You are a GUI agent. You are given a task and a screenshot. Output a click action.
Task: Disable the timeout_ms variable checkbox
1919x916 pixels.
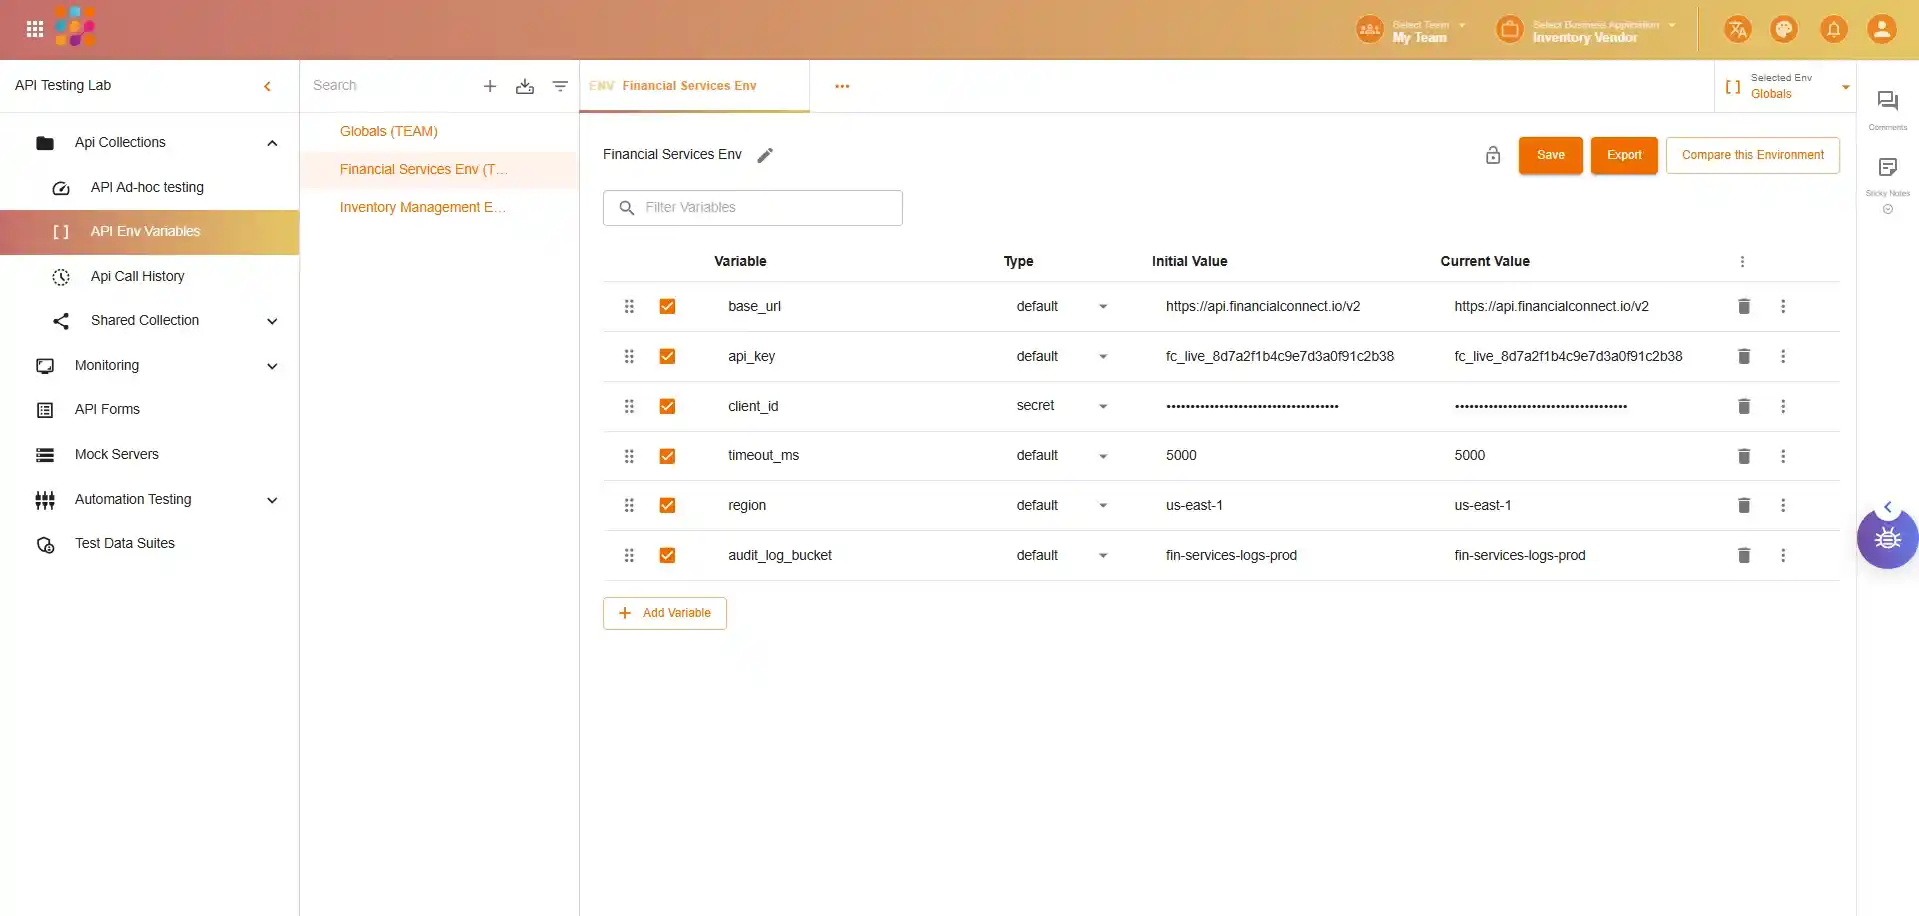click(667, 456)
